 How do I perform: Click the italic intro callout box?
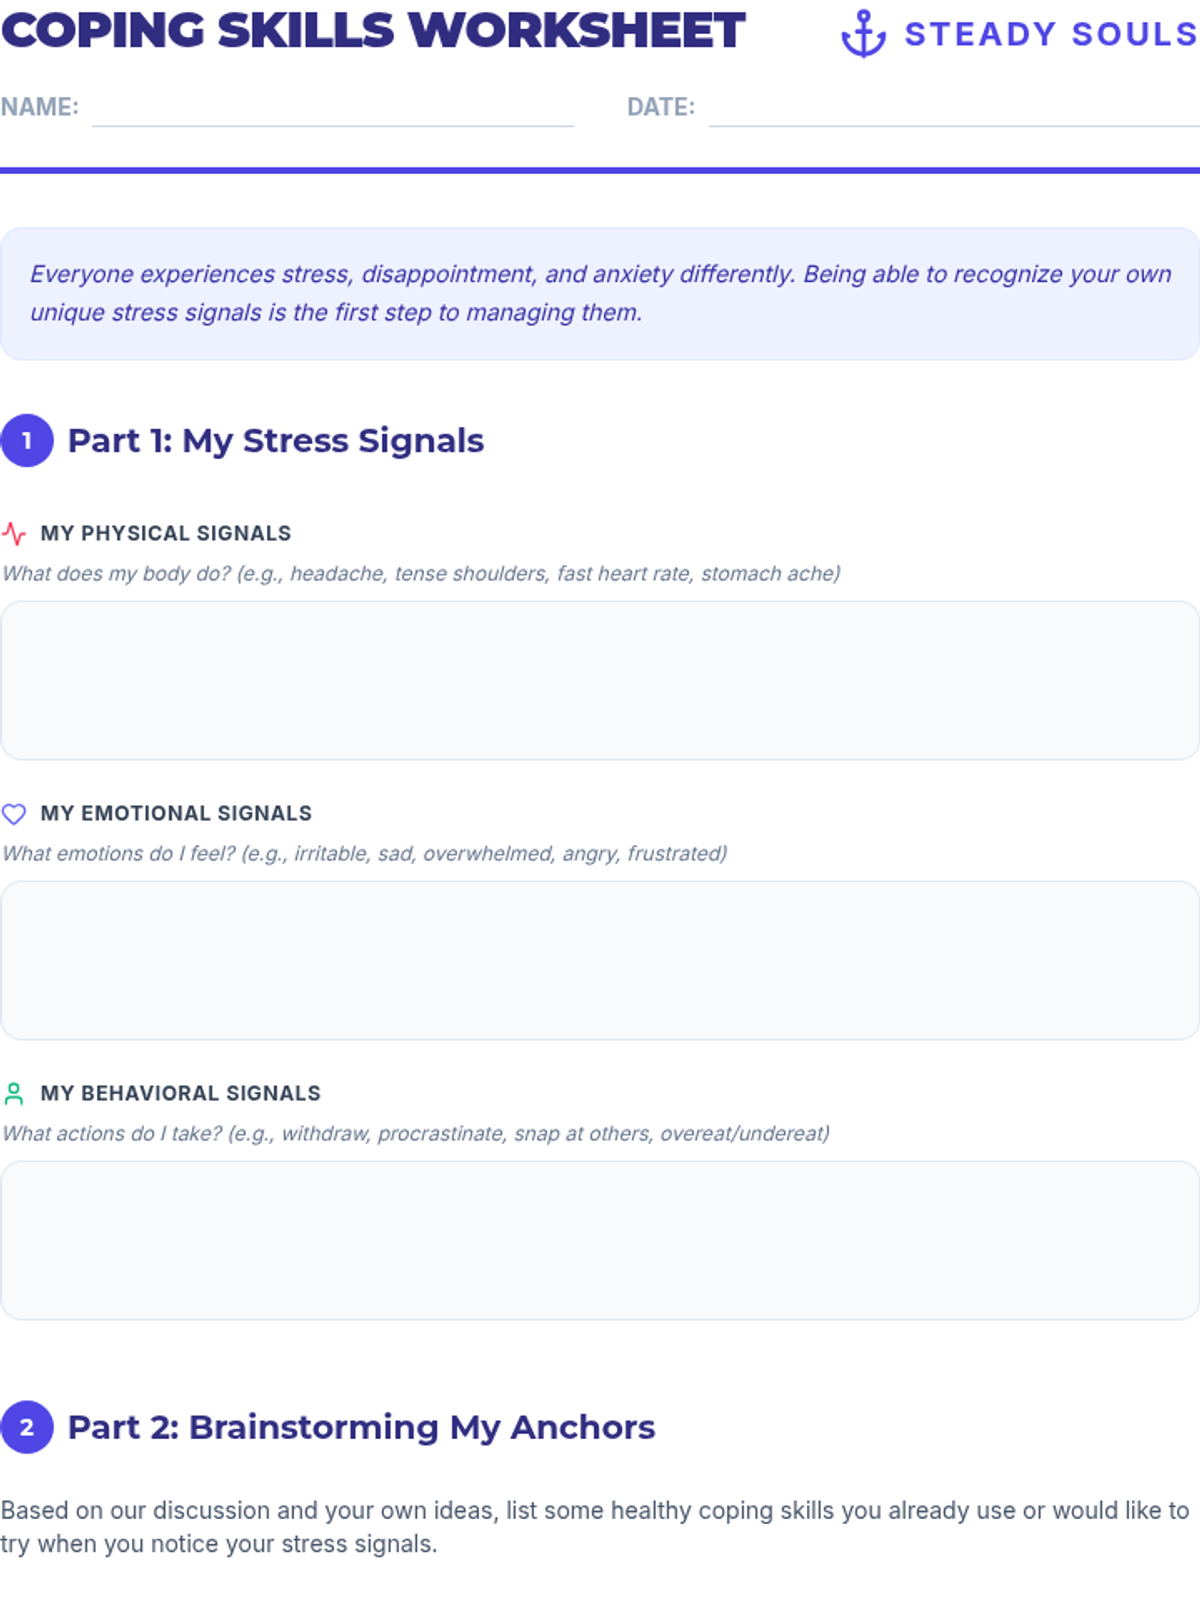pos(600,293)
